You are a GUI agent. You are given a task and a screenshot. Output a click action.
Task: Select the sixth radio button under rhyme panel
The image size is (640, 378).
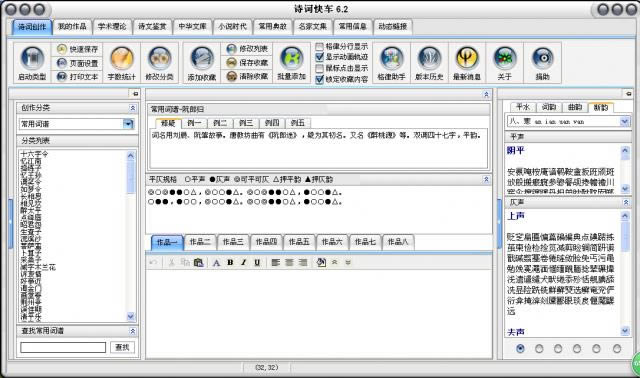pyautogui.click(x=617, y=349)
